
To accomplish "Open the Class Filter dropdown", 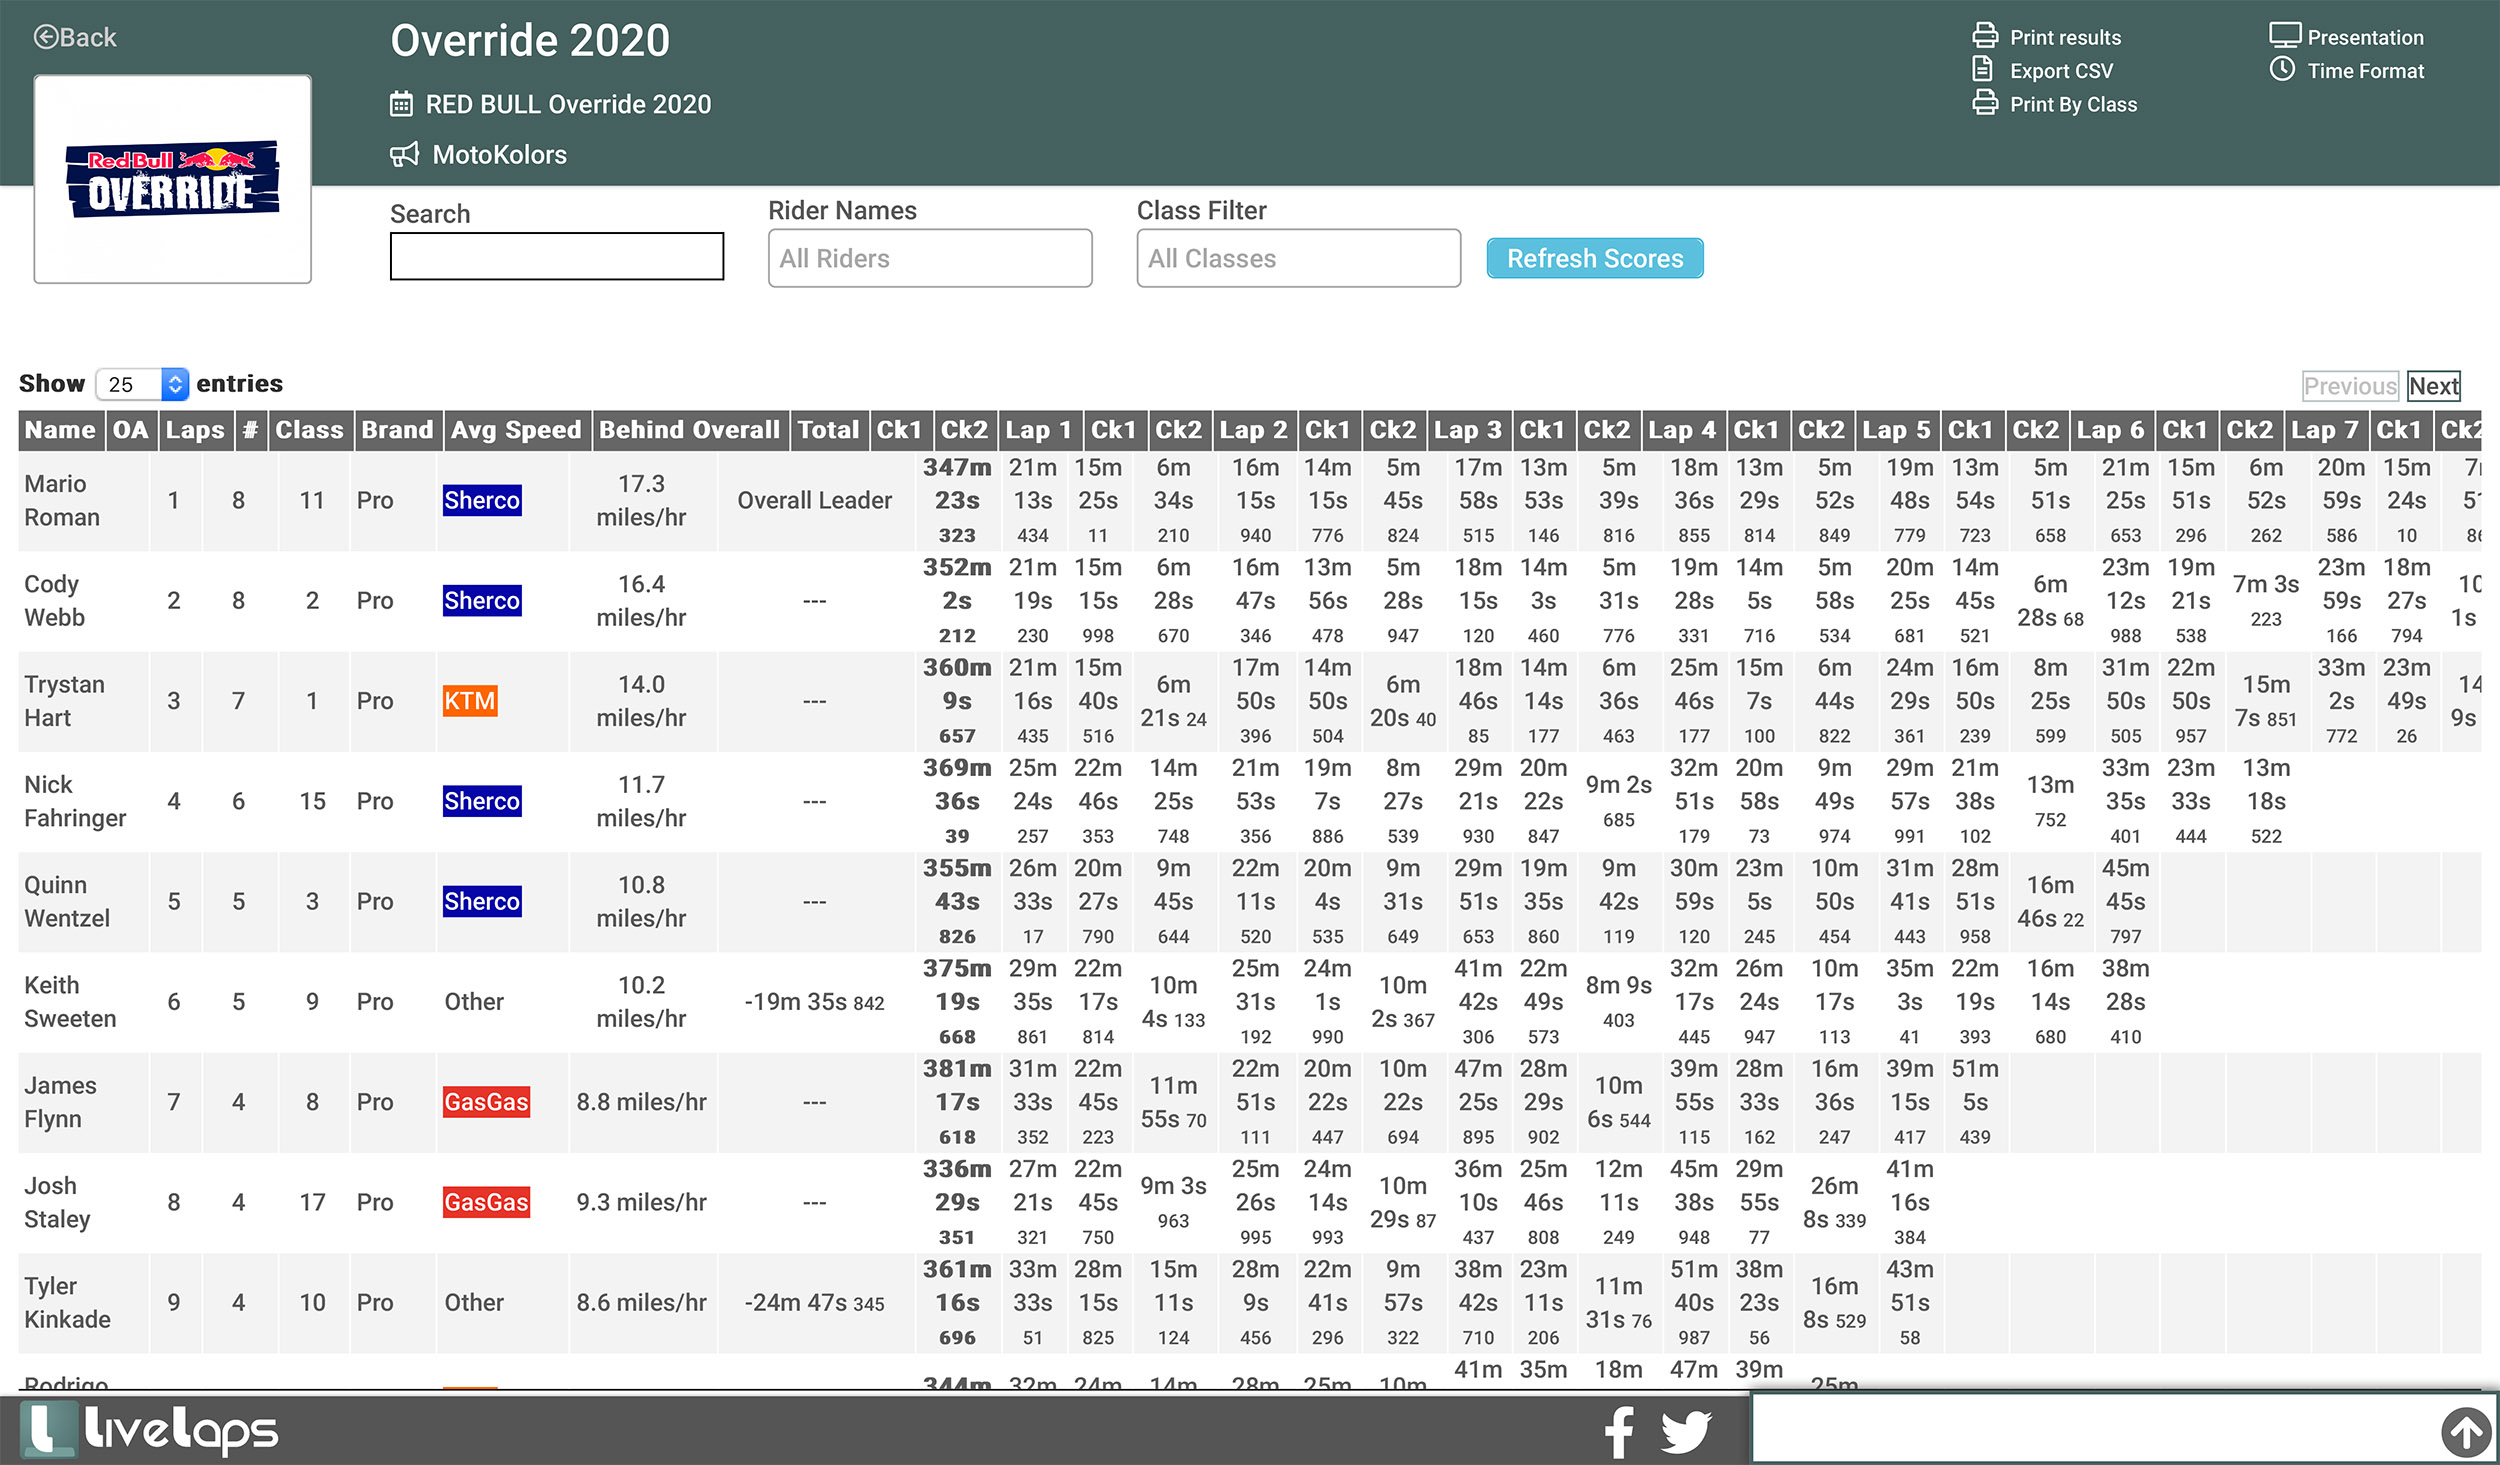I will pyautogui.click(x=1297, y=258).
